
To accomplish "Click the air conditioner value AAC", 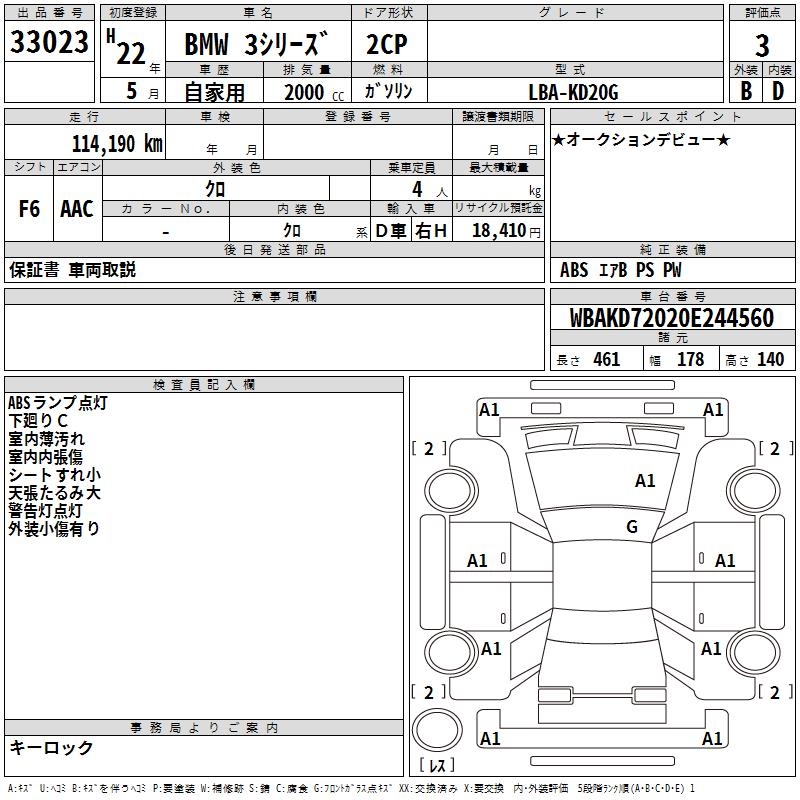I will coord(77,209).
